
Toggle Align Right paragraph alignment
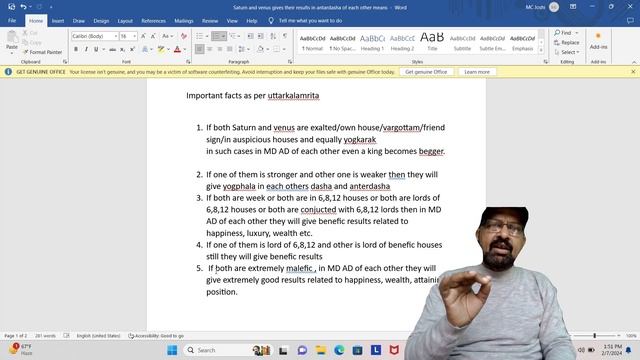[x=220, y=49]
